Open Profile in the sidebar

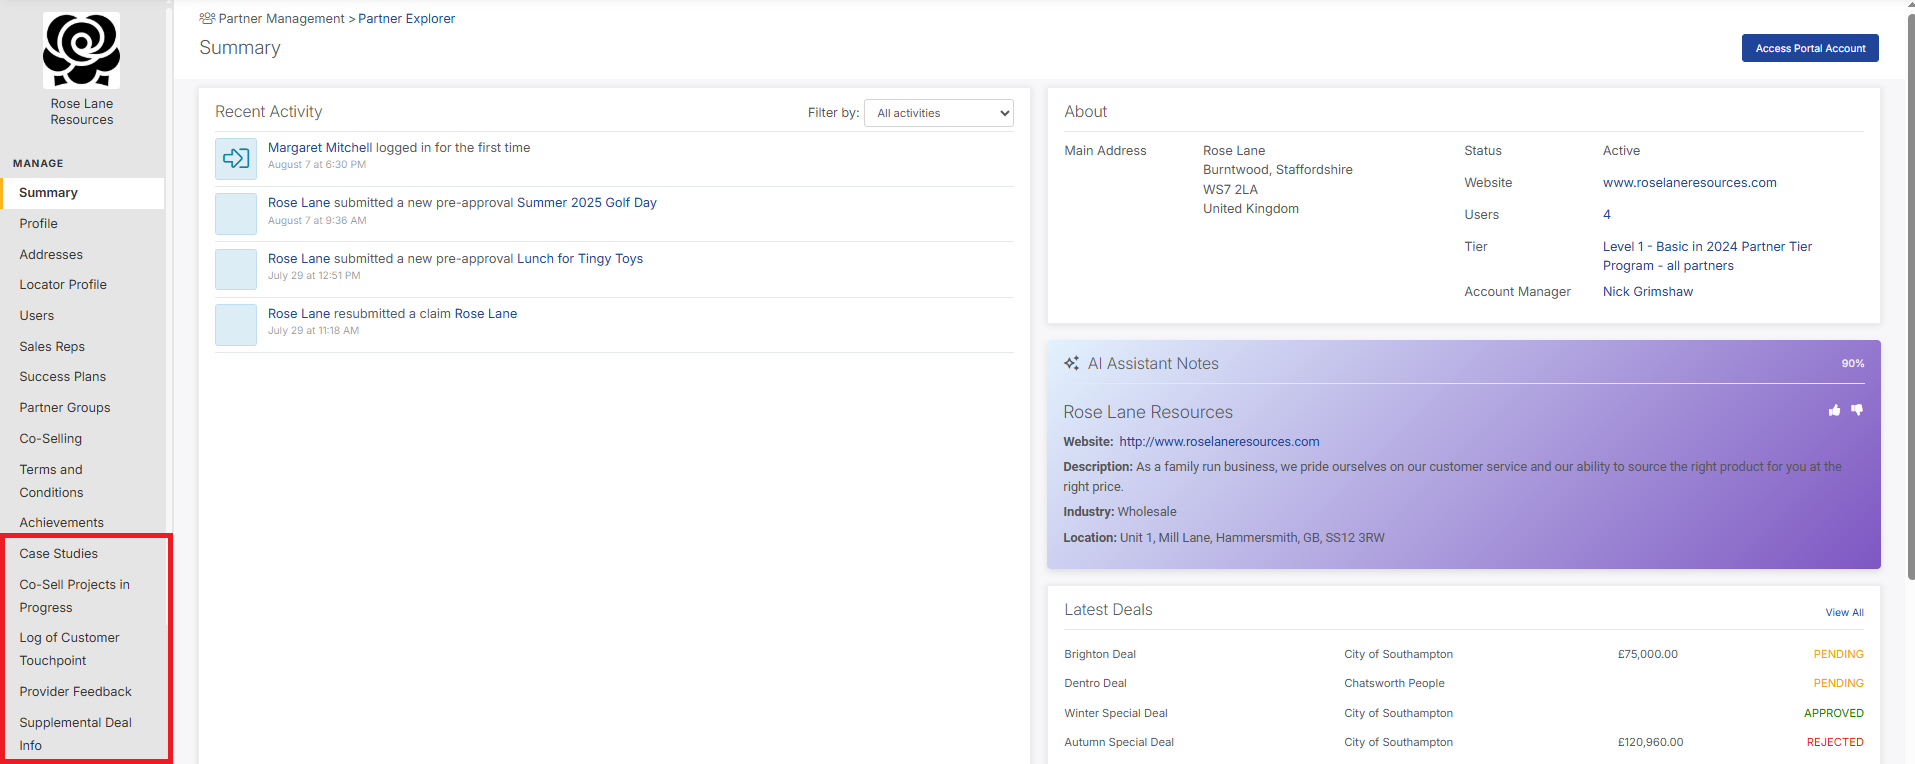(39, 224)
